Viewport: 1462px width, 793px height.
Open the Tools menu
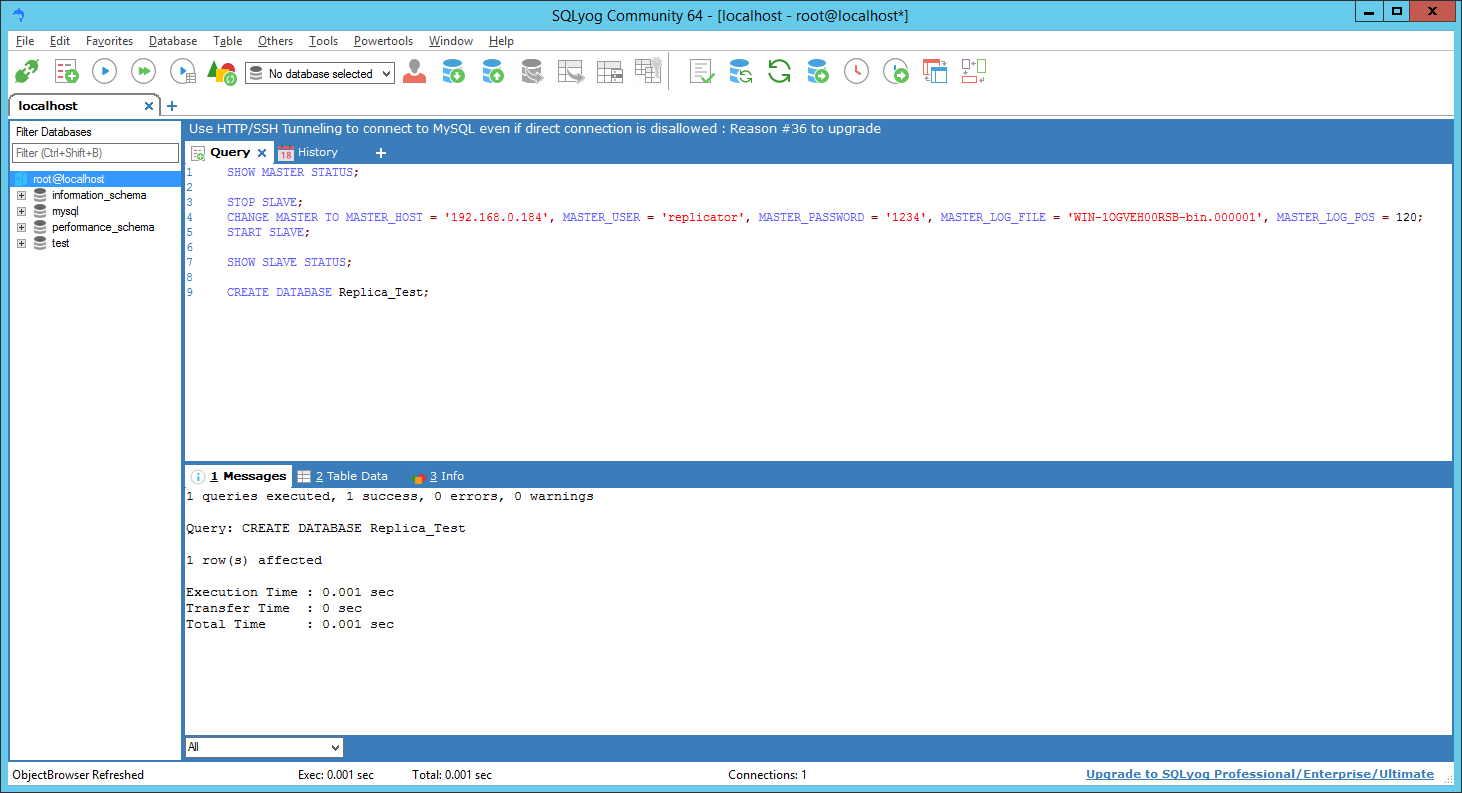(x=323, y=41)
